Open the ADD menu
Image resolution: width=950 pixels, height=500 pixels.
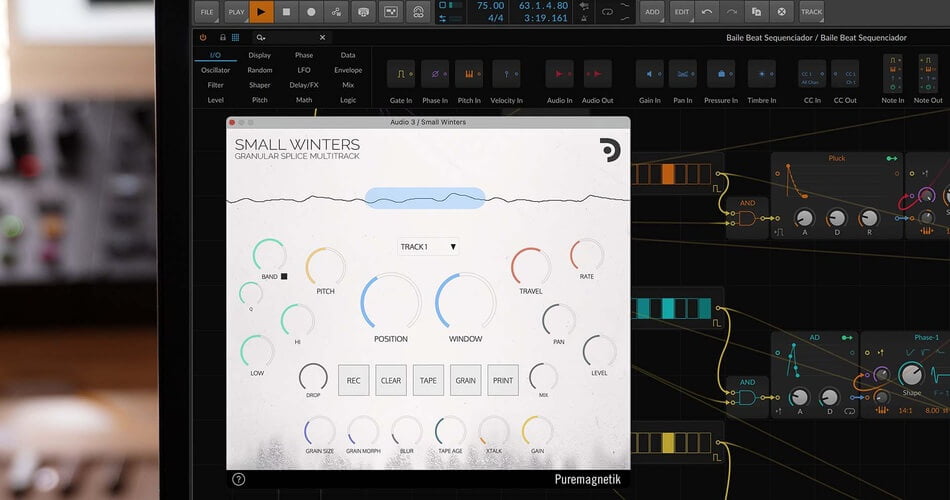pyautogui.click(x=652, y=12)
